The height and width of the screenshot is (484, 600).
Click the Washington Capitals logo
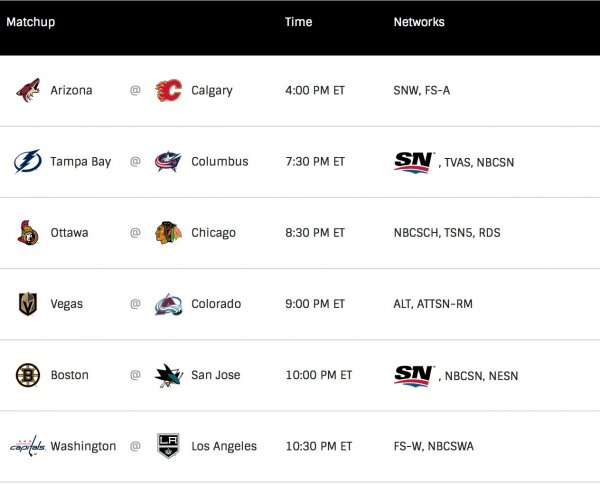pos(28,446)
